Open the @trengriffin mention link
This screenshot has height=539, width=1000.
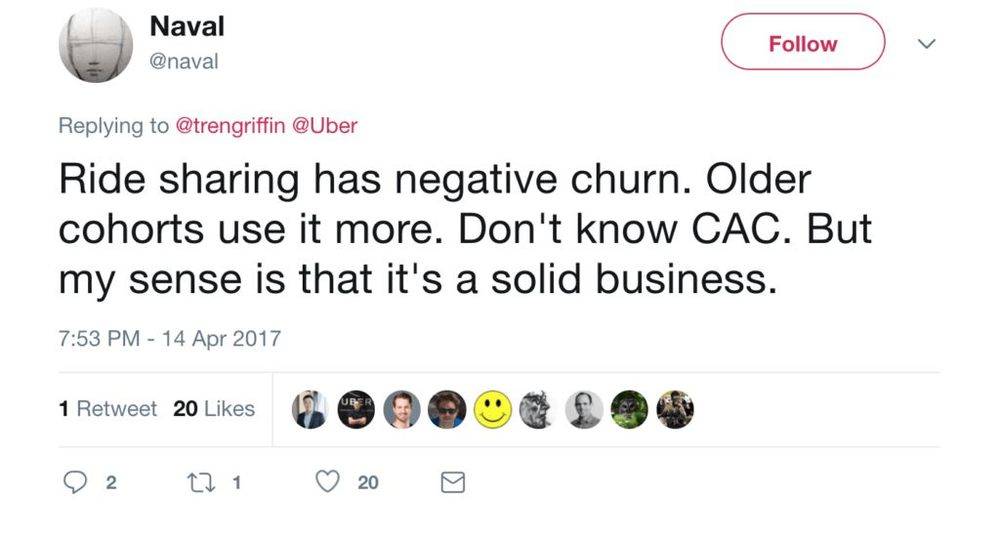(230, 125)
